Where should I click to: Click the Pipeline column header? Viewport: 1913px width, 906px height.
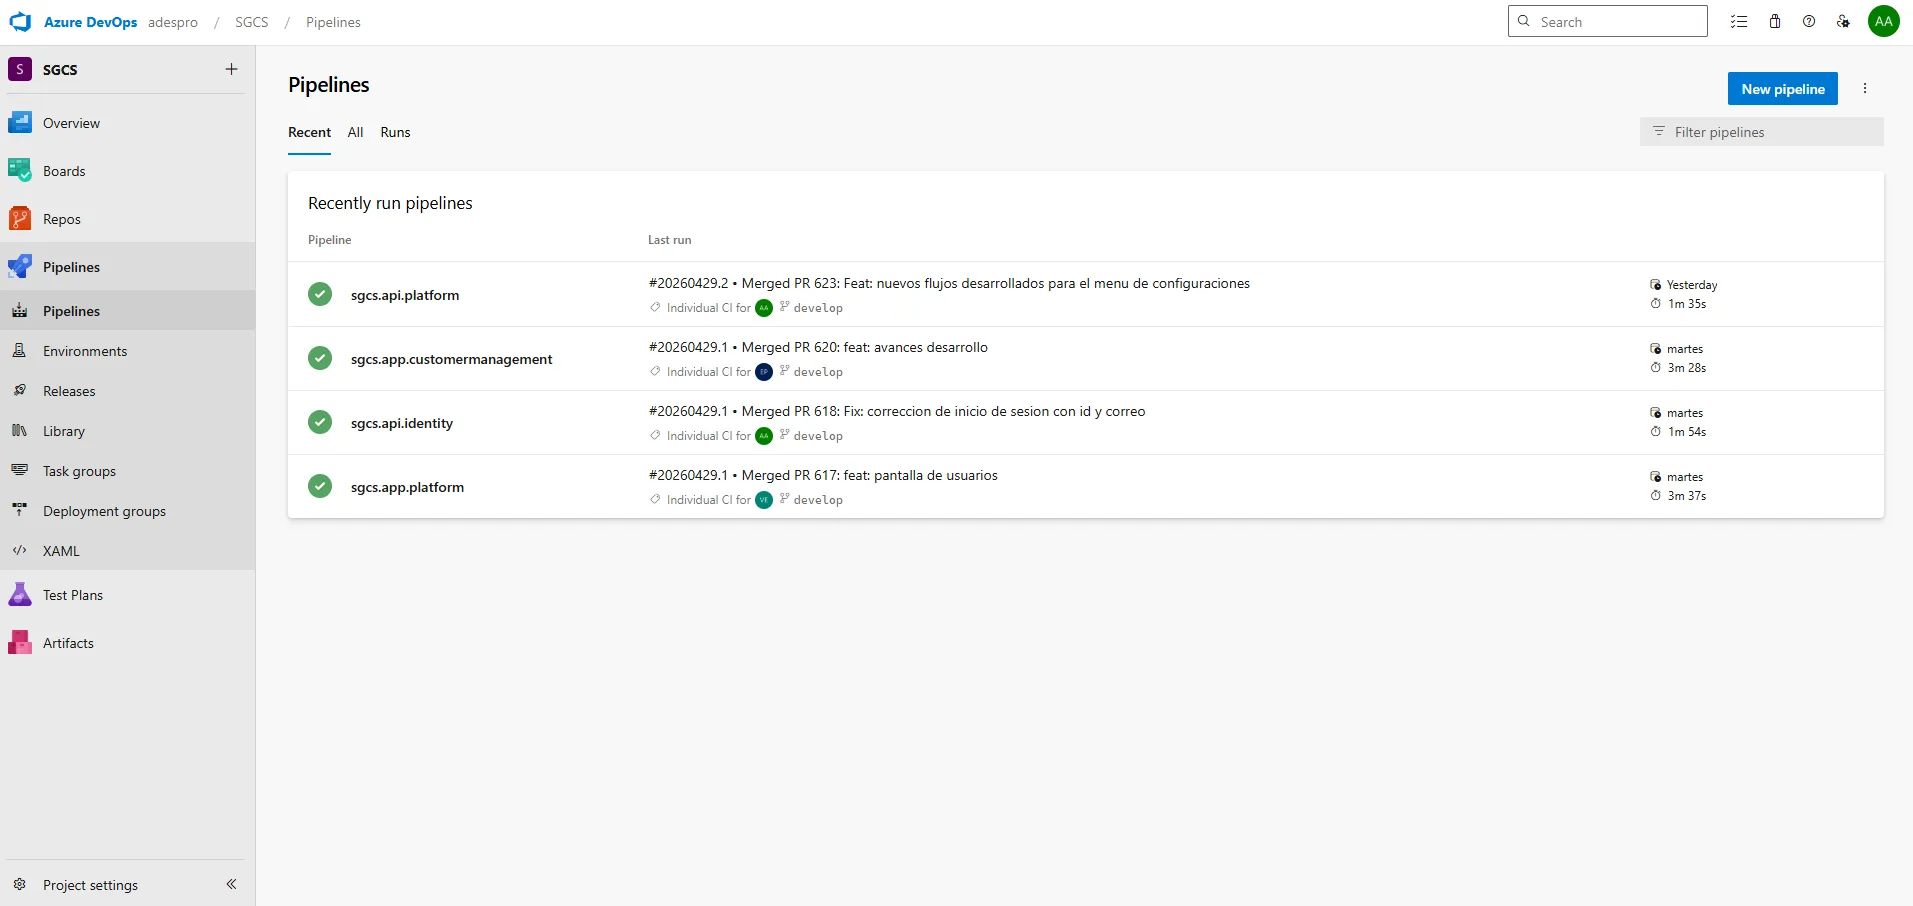click(x=329, y=240)
